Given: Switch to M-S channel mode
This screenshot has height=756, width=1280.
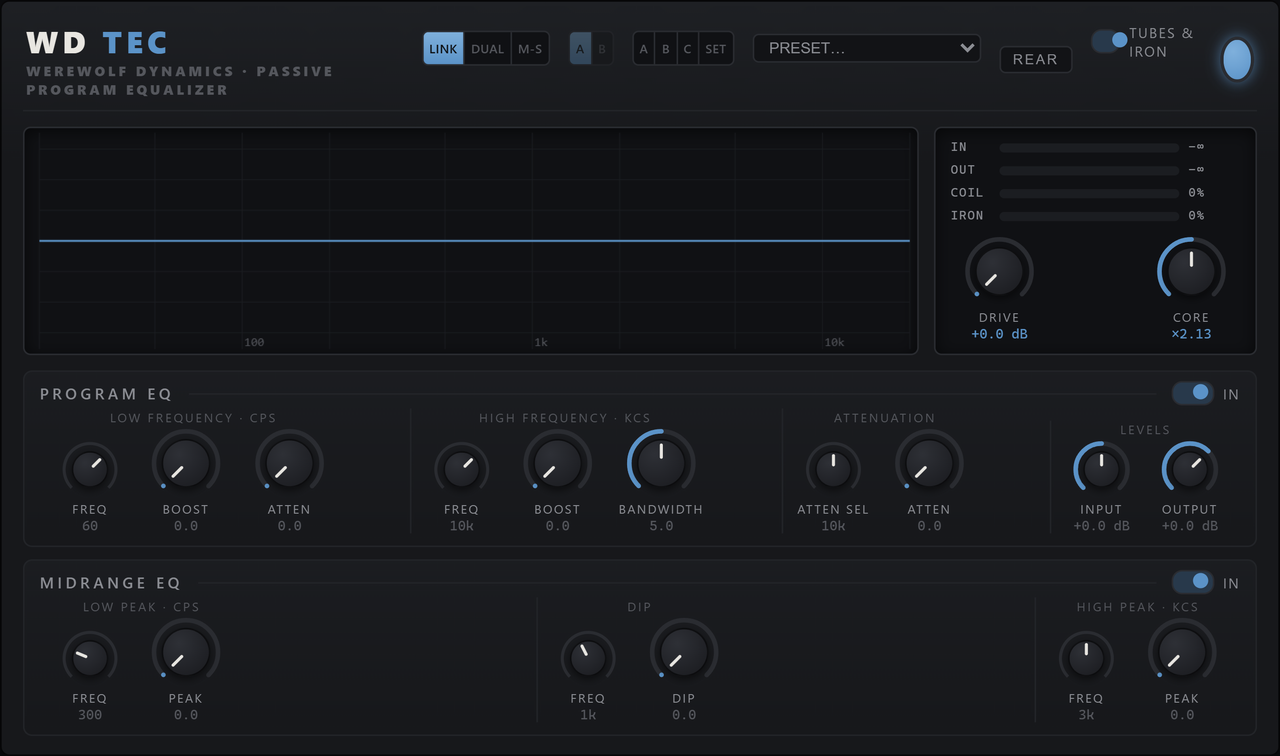Looking at the screenshot, I should click(530, 48).
